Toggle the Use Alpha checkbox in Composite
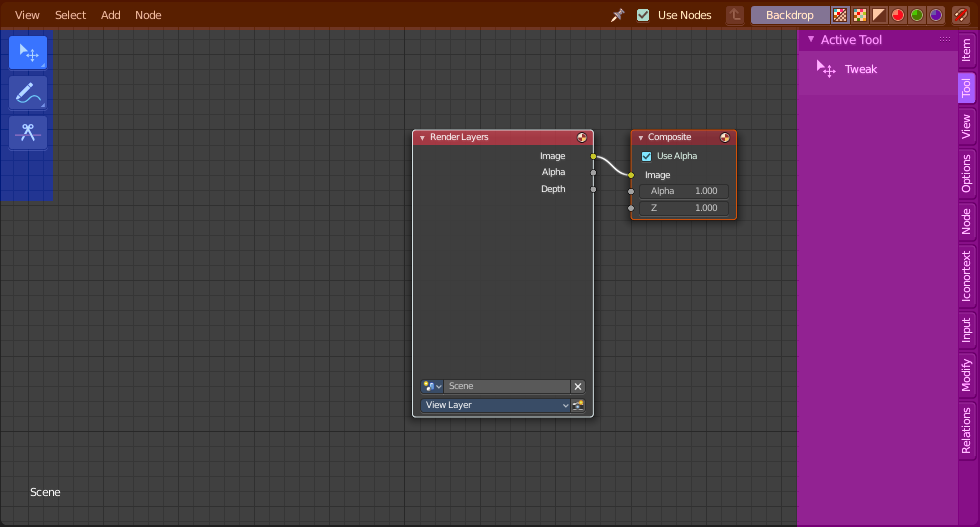The height and width of the screenshot is (527, 980). (647, 156)
